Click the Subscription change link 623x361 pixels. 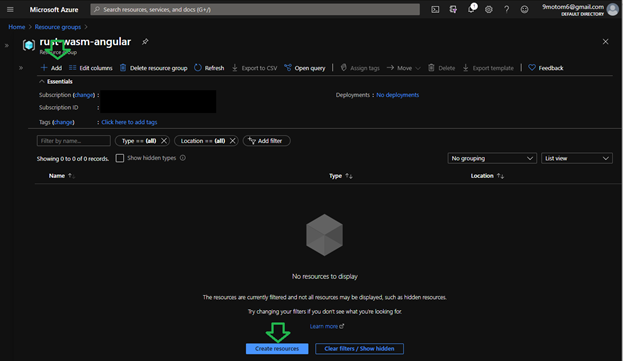click(x=84, y=95)
